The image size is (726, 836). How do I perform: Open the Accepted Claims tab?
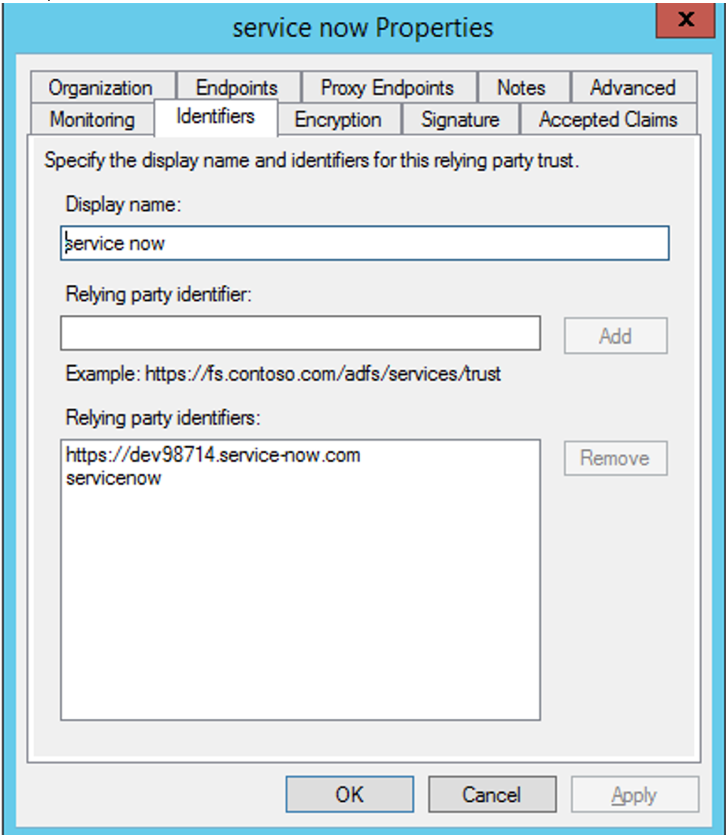pyautogui.click(x=608, y=119)
